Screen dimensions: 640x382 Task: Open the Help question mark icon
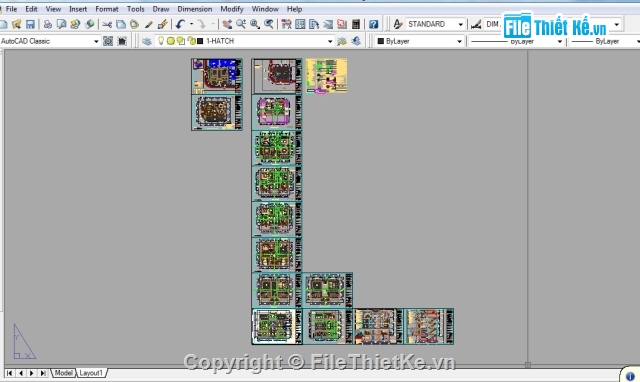tap(373, 24)
